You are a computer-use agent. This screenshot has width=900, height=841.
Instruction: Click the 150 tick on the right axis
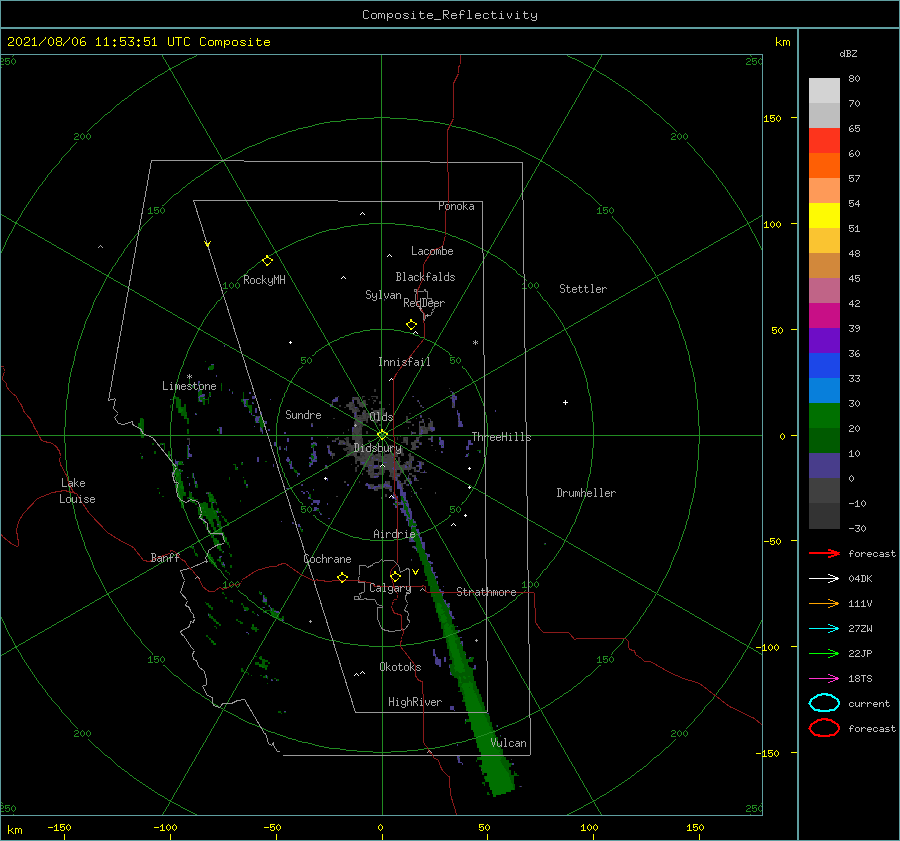tap(772, 118)
